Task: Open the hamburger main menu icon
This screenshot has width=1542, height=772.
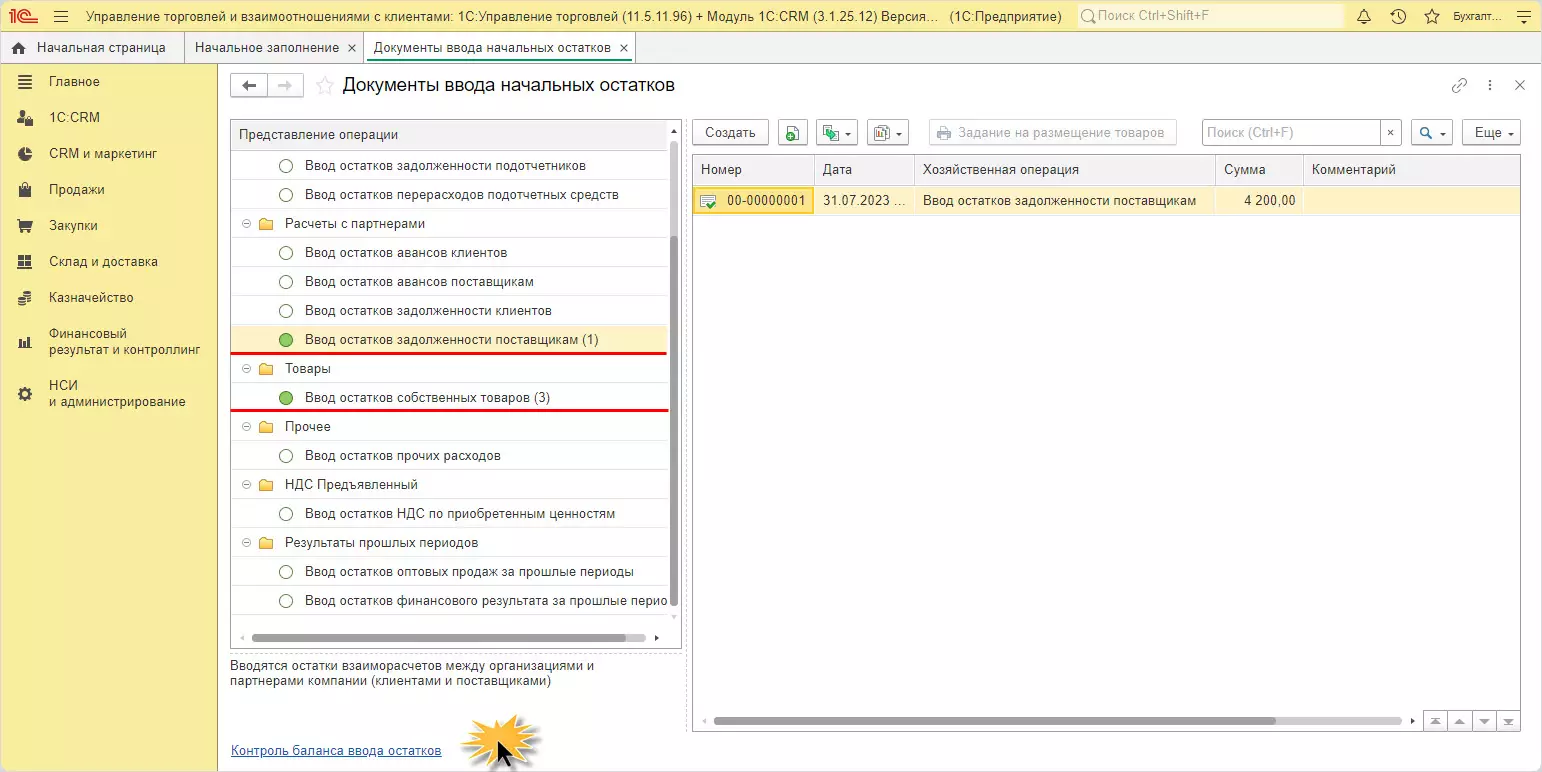Action: click(61, 17)
